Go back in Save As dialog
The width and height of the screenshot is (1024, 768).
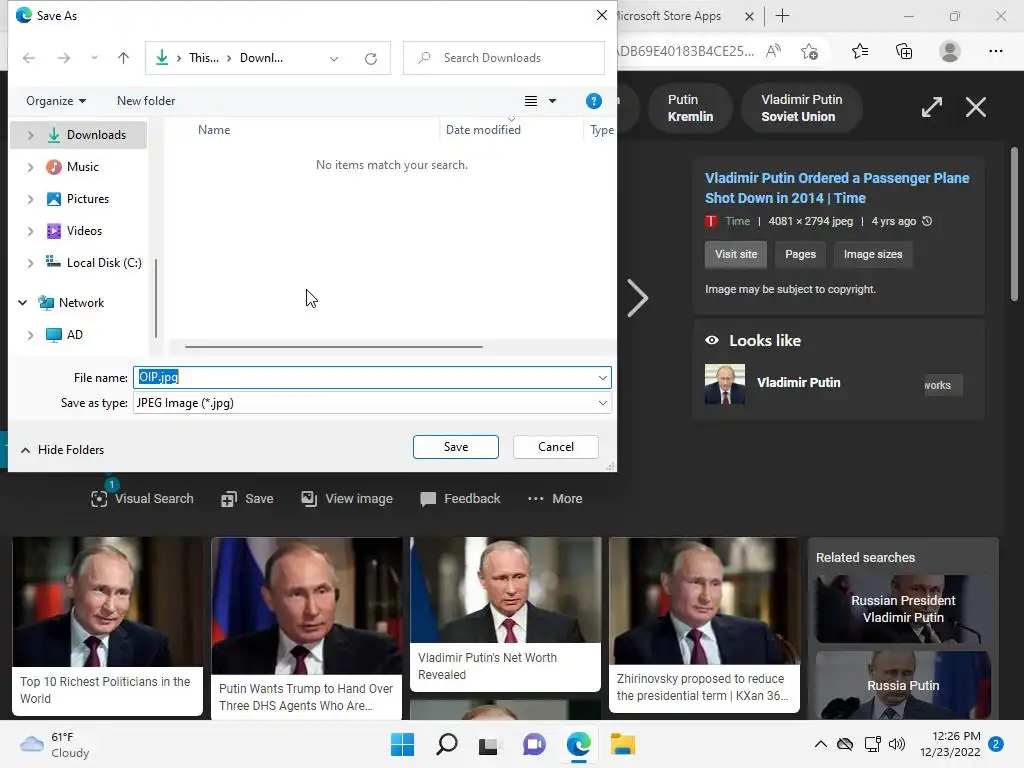pos(29,58)
